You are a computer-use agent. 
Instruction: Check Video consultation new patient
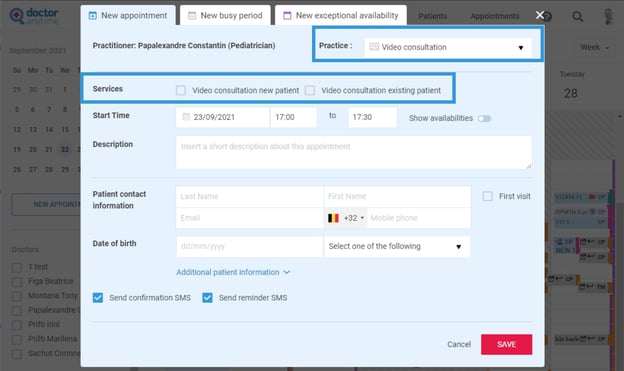[181, 90]
